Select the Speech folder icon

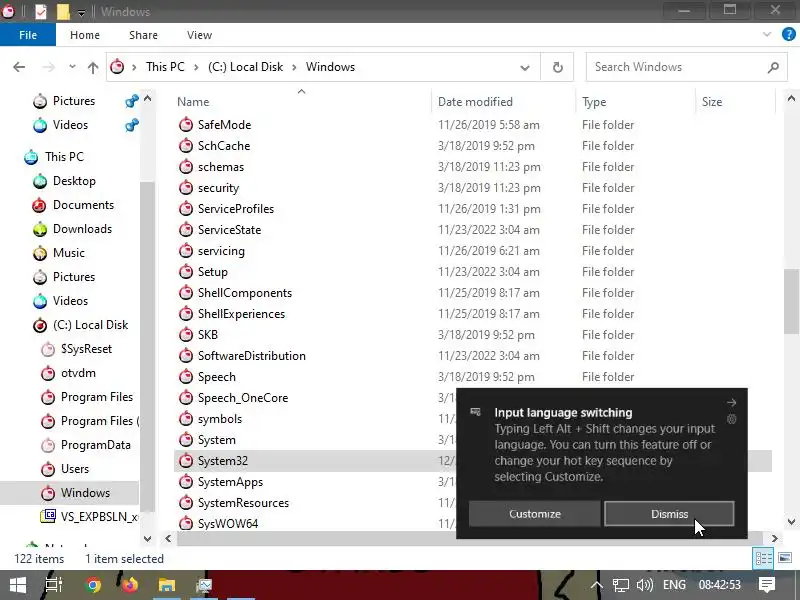[x=186, y=377]
